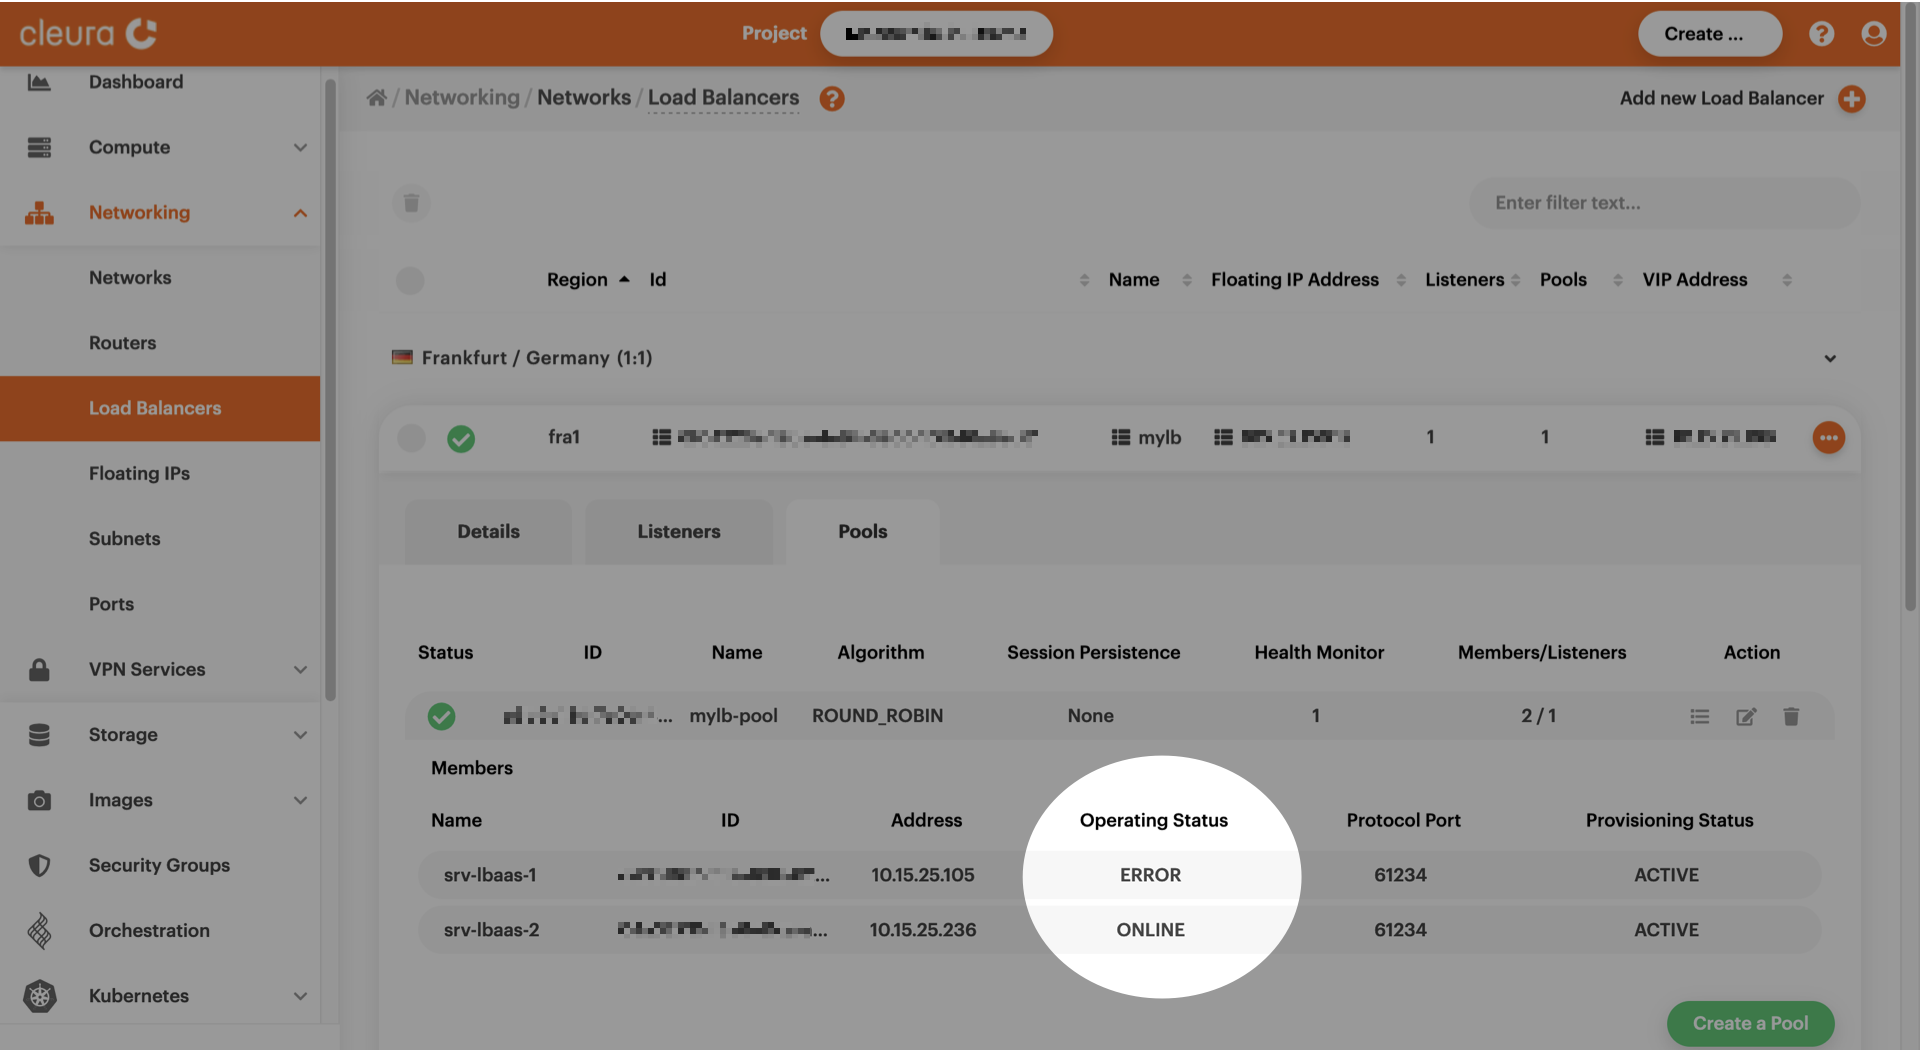Select the fra1 load balancer row checkbox
The height and width of the screenshot is (1050, 1920).
(411, 438)
